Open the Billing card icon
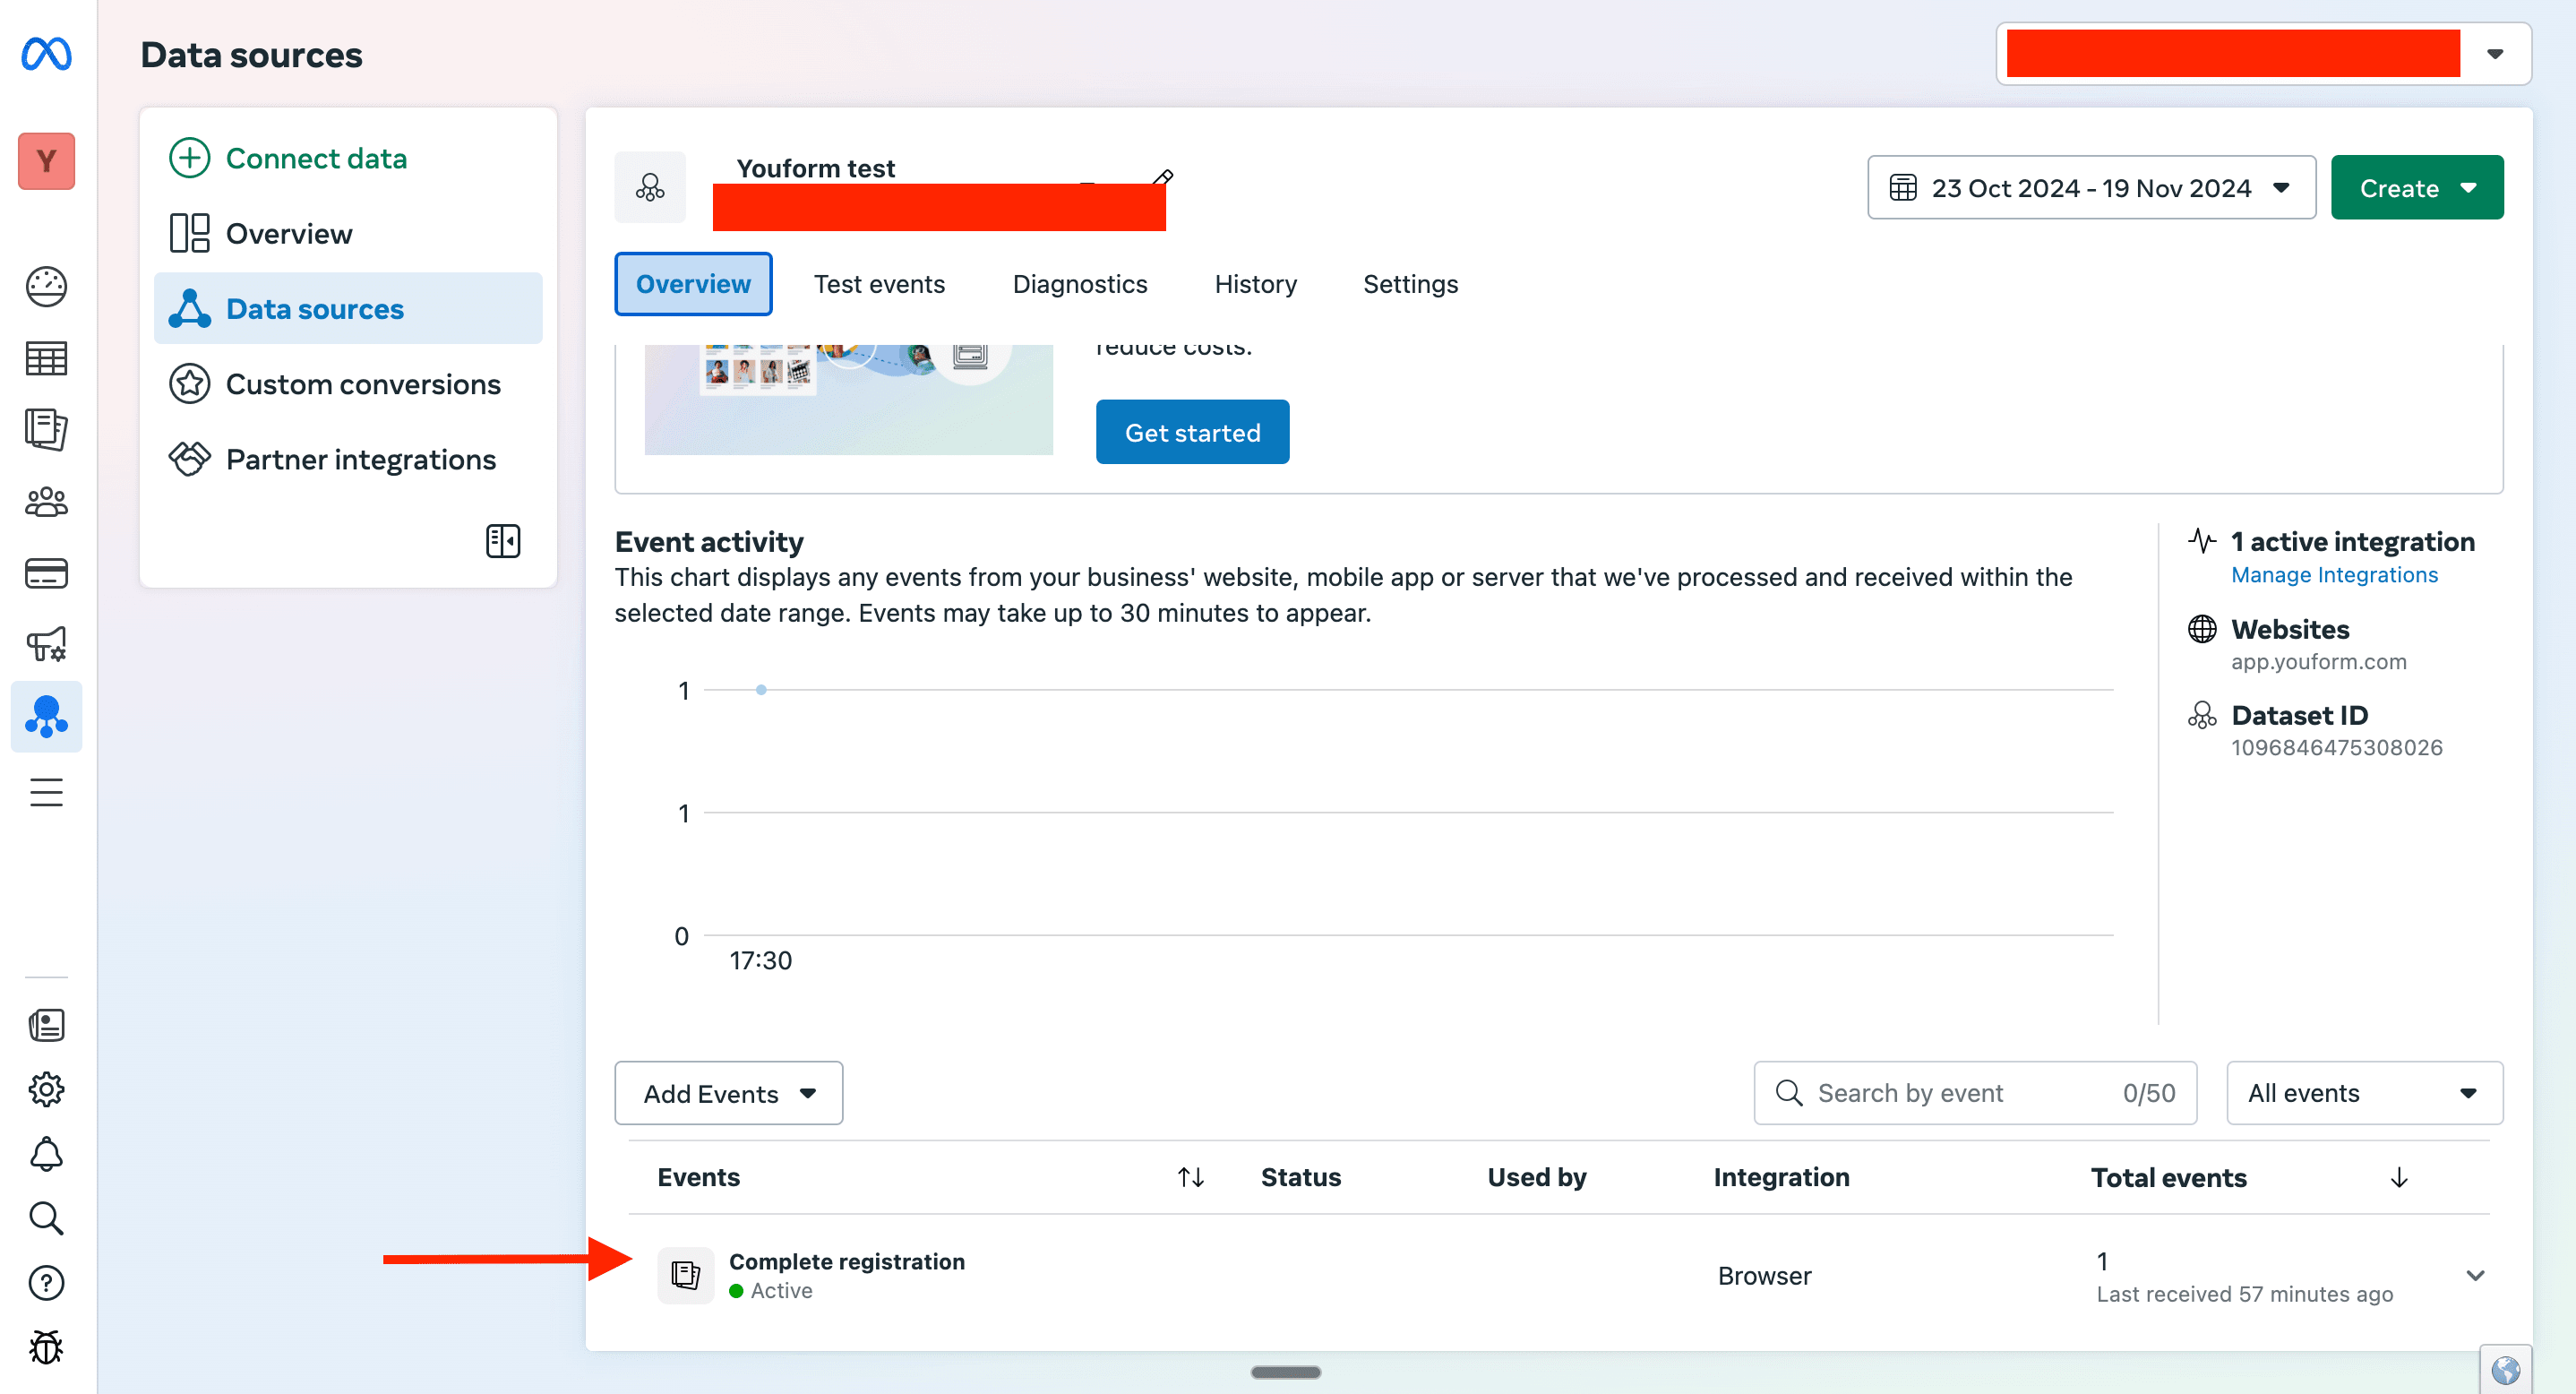Image resolution: width=2576 pixels, height=1394 pixels. click(x=46, y=573)
